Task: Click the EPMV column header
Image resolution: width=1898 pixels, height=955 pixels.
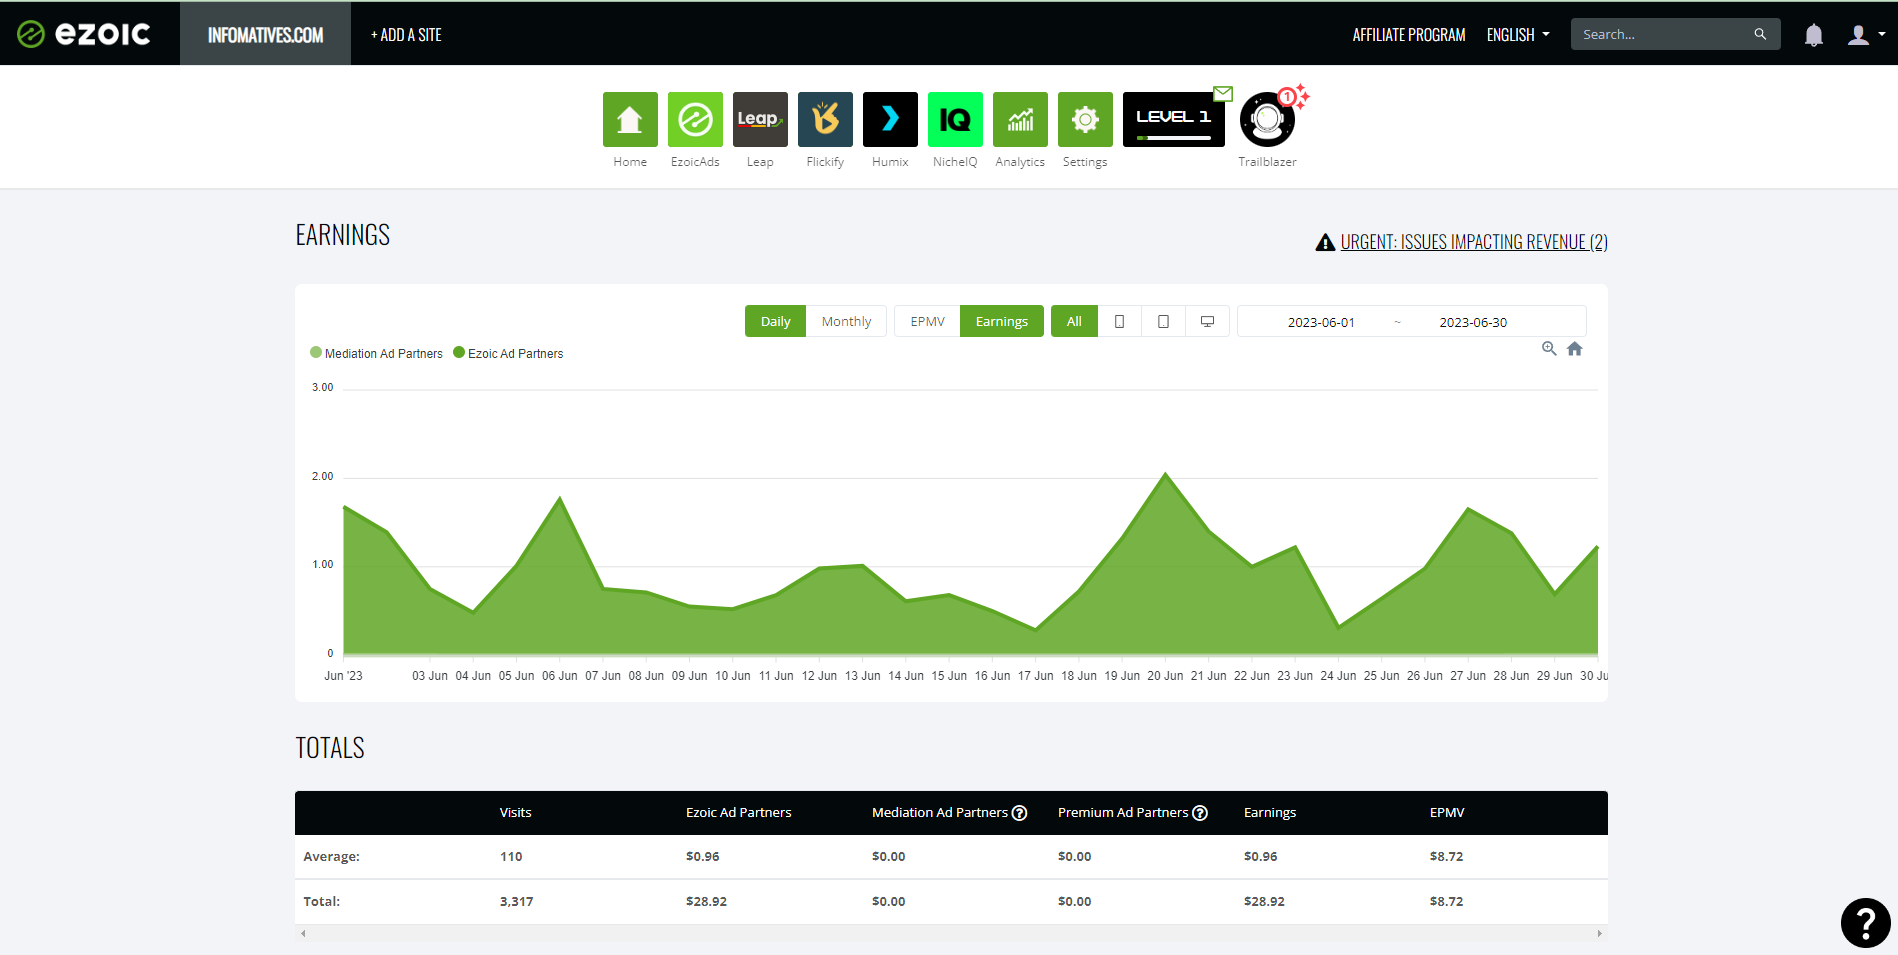Action: pyautogui.click(x=1447, y=813)
